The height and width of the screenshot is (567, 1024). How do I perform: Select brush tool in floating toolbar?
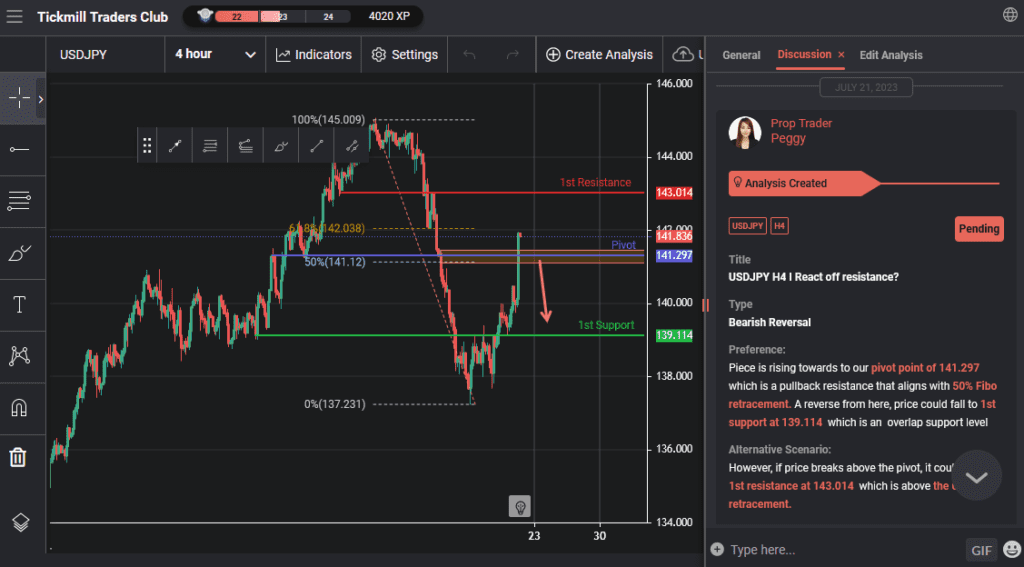(281, 146)
